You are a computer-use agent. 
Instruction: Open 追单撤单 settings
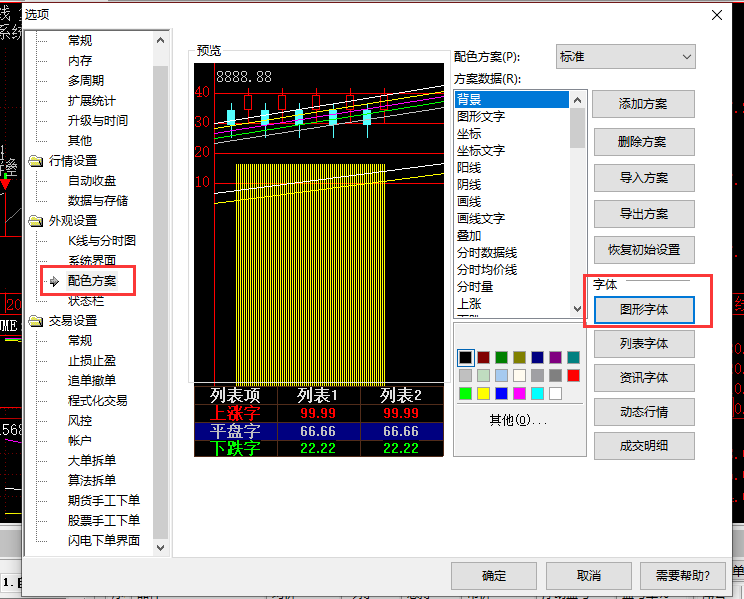pyautogui.click(x=92, y=381)
